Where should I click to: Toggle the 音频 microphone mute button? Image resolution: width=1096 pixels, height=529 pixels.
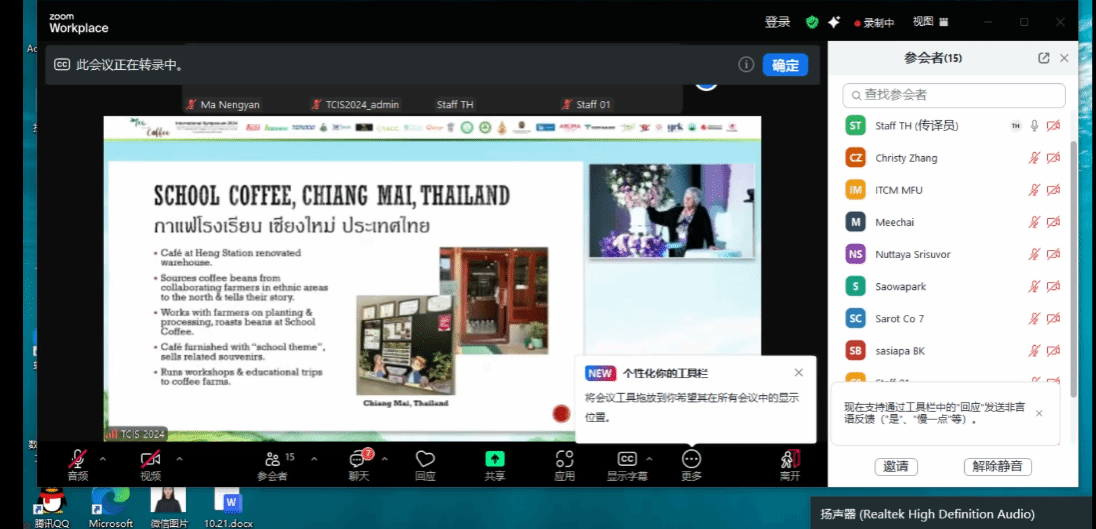77,459
